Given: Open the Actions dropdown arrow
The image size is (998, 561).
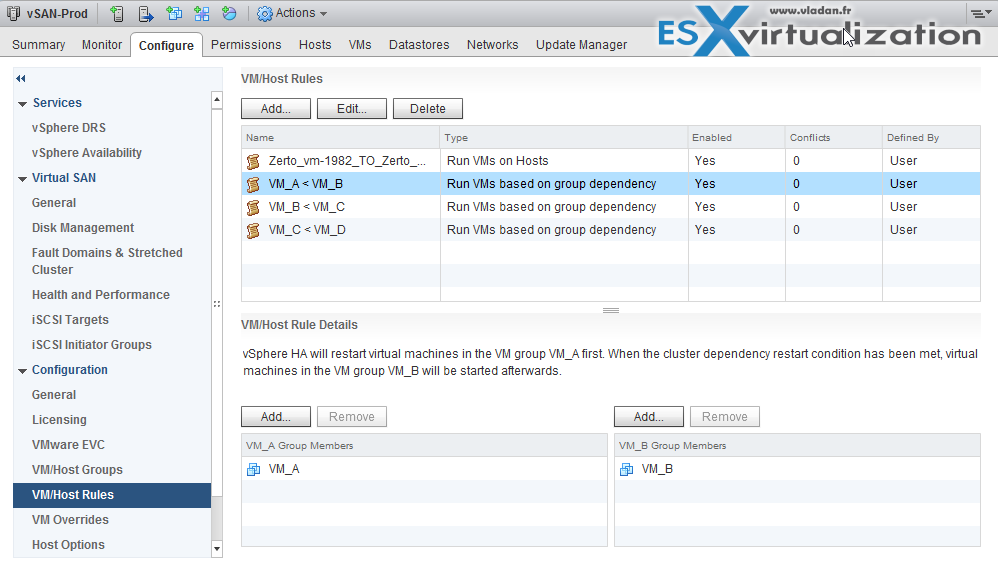Looking at the screenshot, I should tap(323, 14).
